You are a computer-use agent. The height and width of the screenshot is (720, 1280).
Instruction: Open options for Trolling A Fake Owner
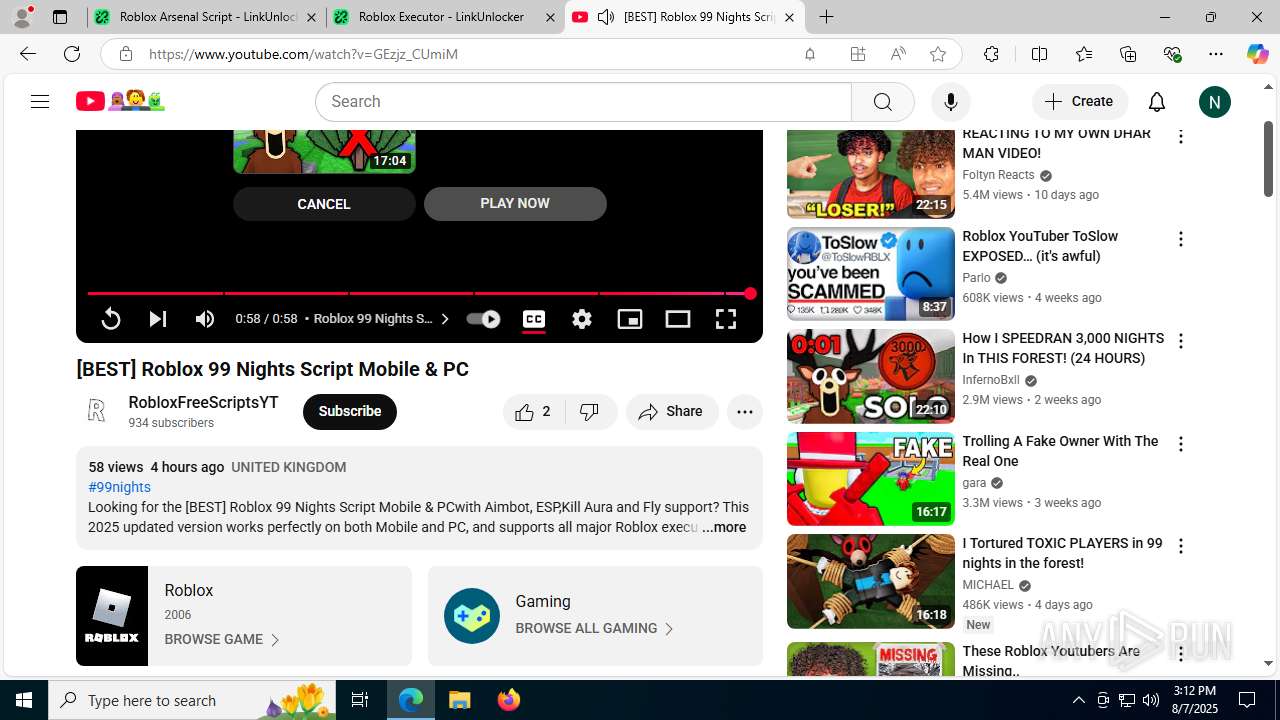(1181, 444)
